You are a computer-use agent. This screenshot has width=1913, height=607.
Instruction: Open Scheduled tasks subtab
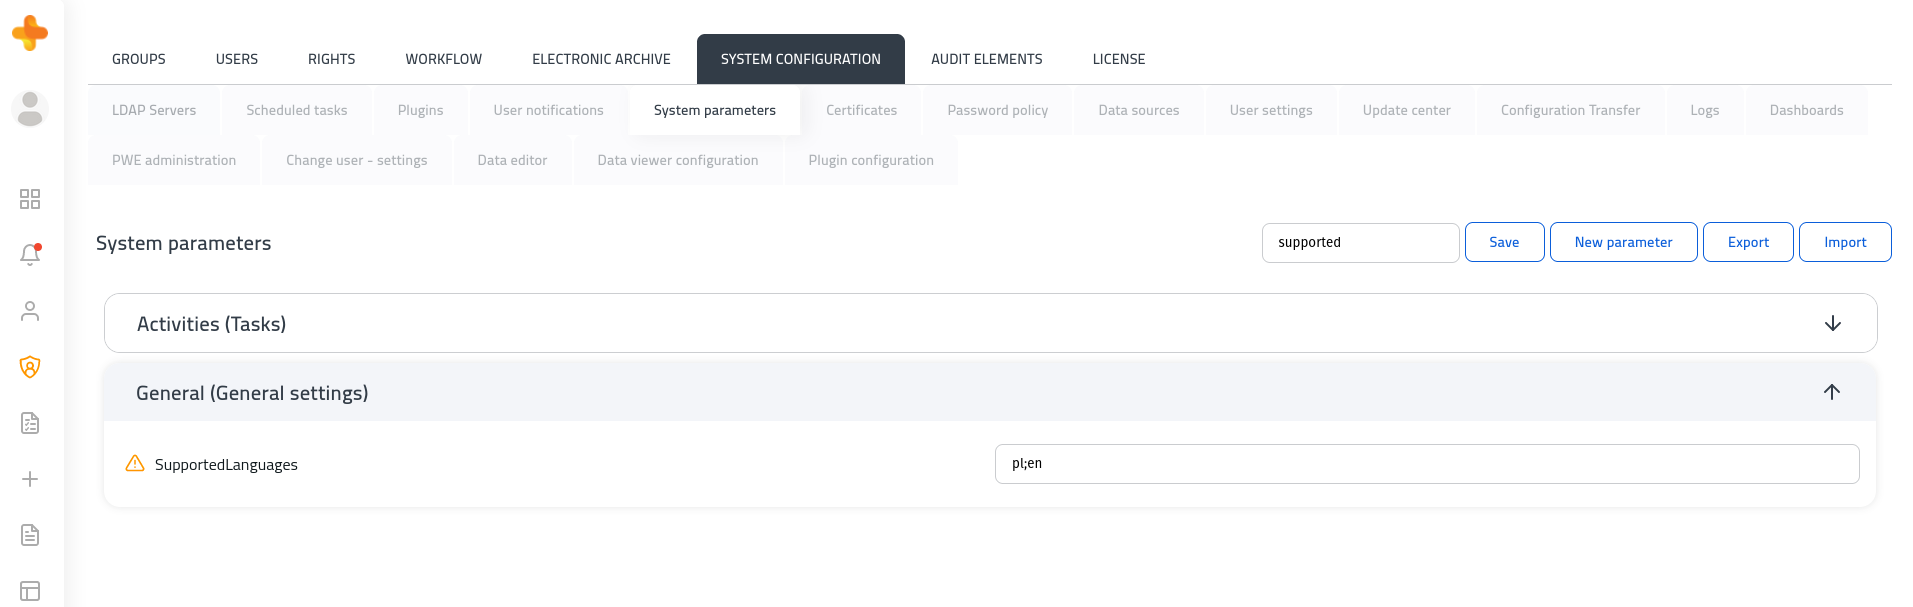[x=297, y=110]
